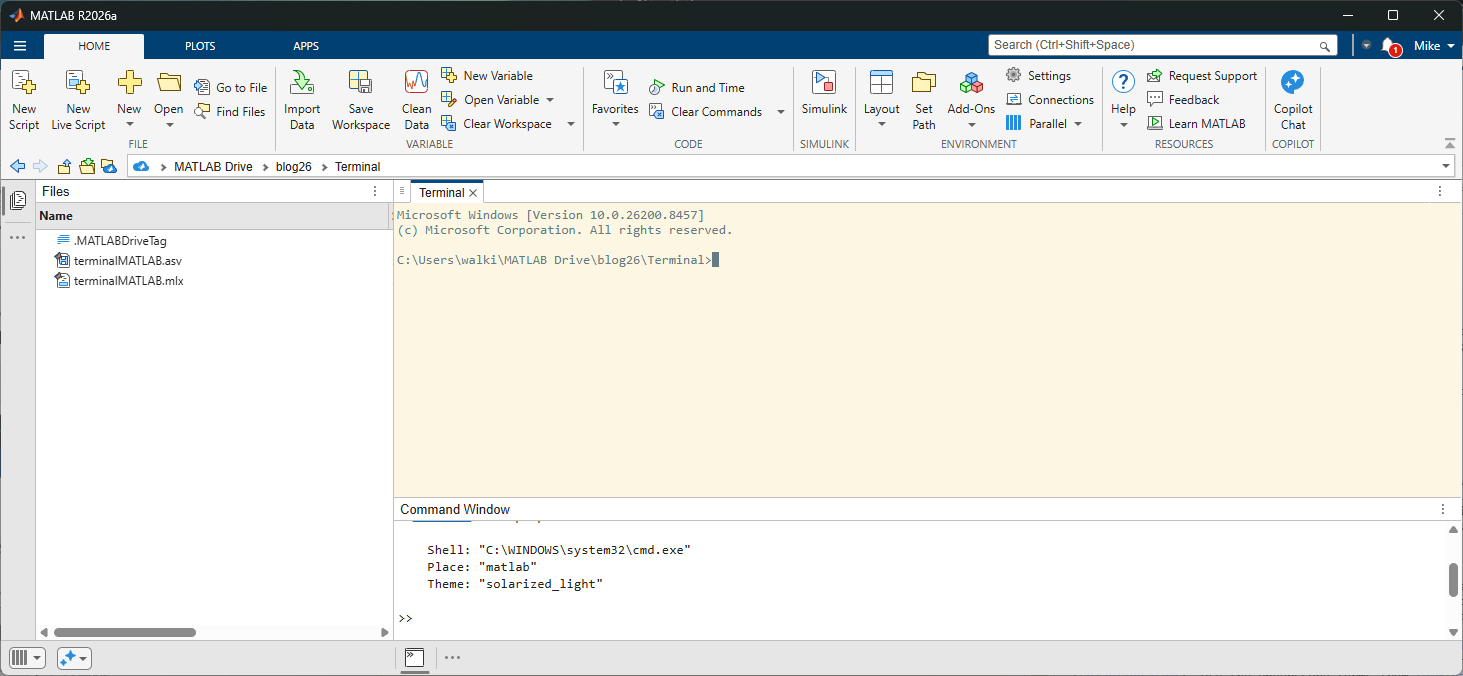The height and width of the screenshot is (676, 1463).
Task: Close the Terminal tab
Action: pyautogui.click(x=474, y=193)
